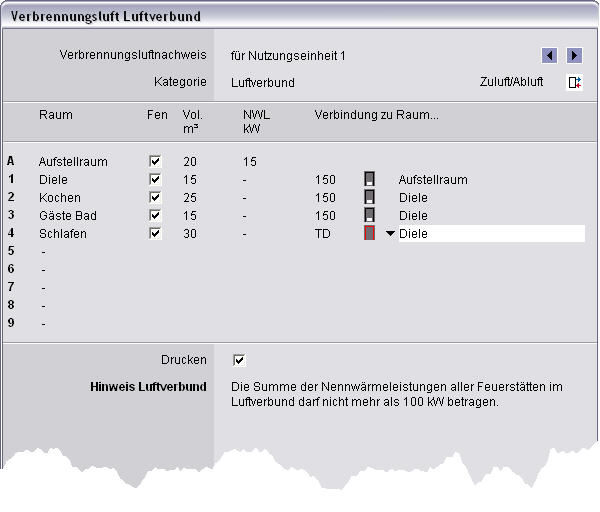
Task: Toggle Fen checkbox for Gäste Bad
Action: [155, 215]
